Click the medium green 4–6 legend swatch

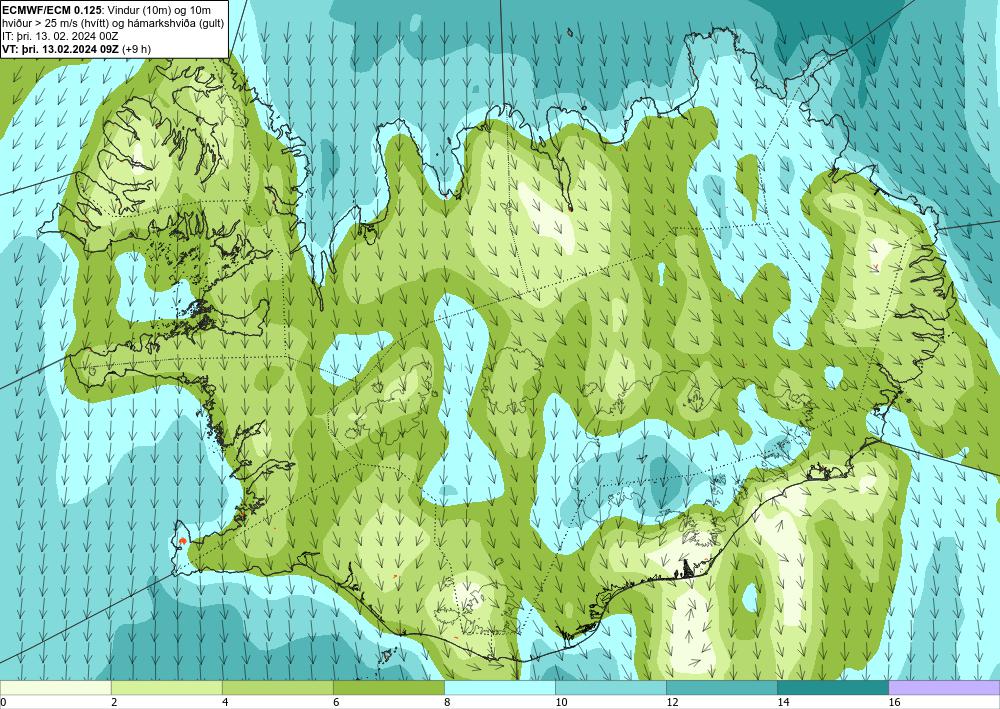pyautogui.click(x=277, y=688)
